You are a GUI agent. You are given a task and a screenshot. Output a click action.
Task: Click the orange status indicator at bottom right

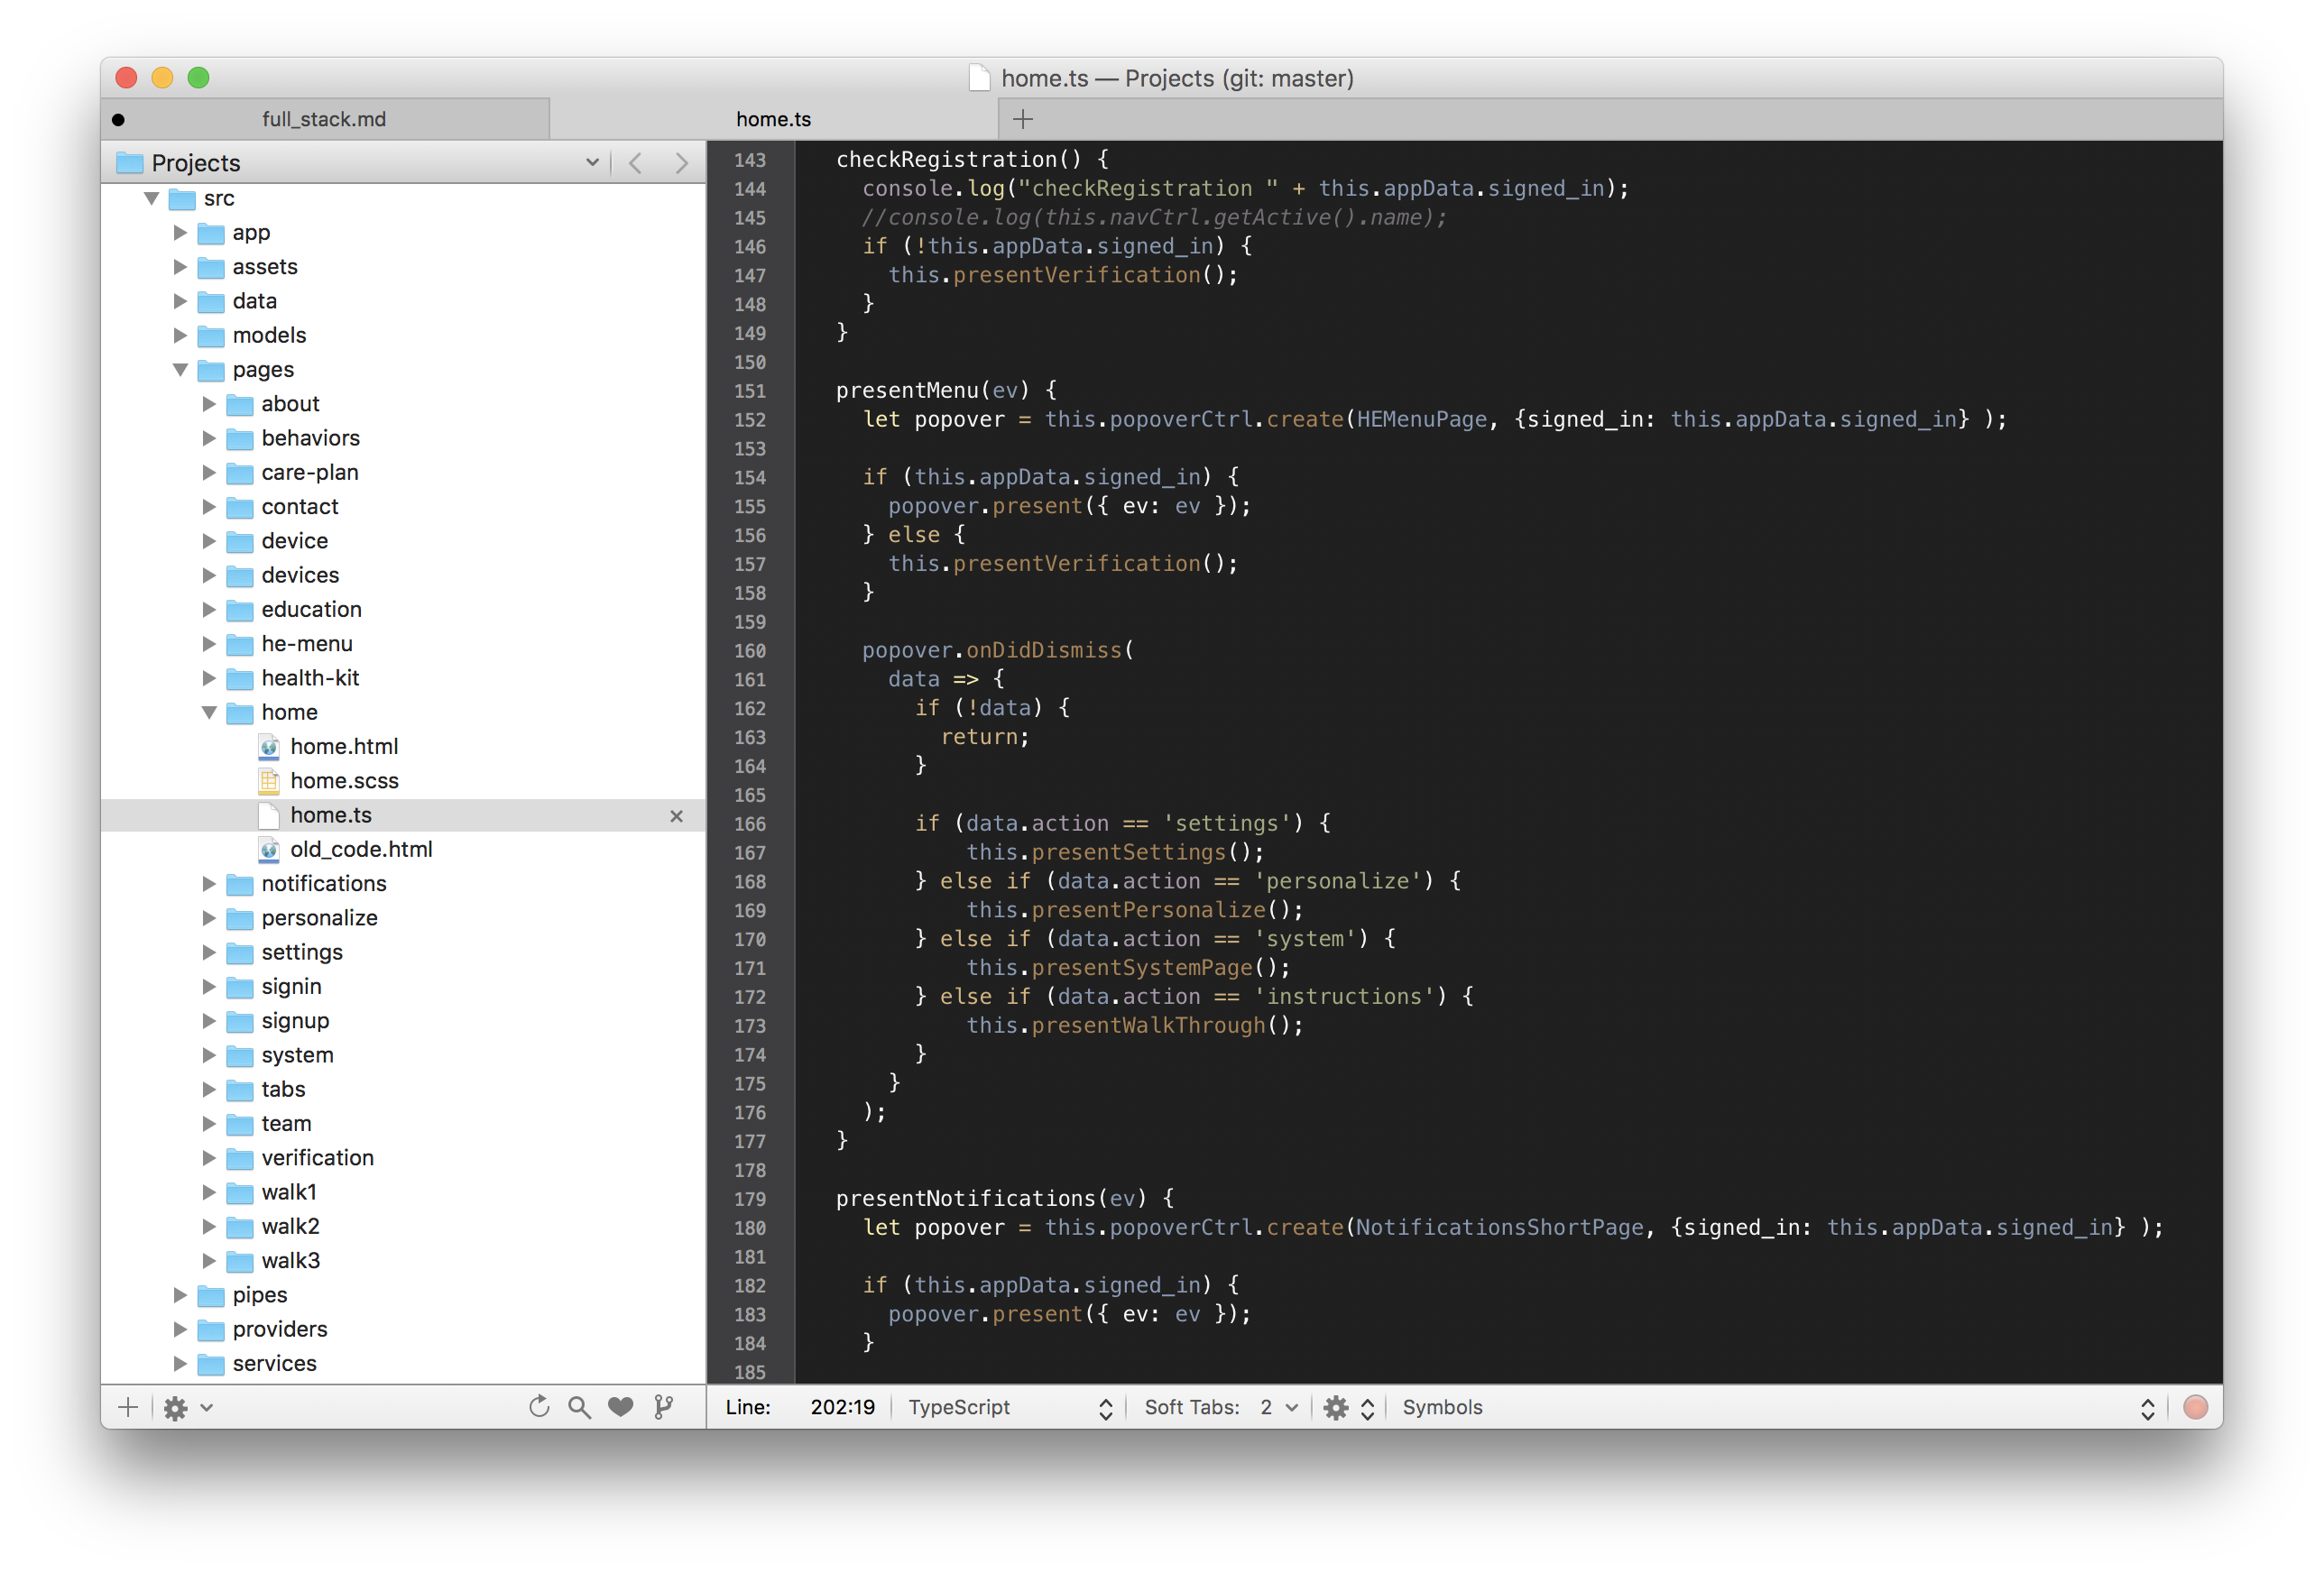[x=2196, y=1407]
